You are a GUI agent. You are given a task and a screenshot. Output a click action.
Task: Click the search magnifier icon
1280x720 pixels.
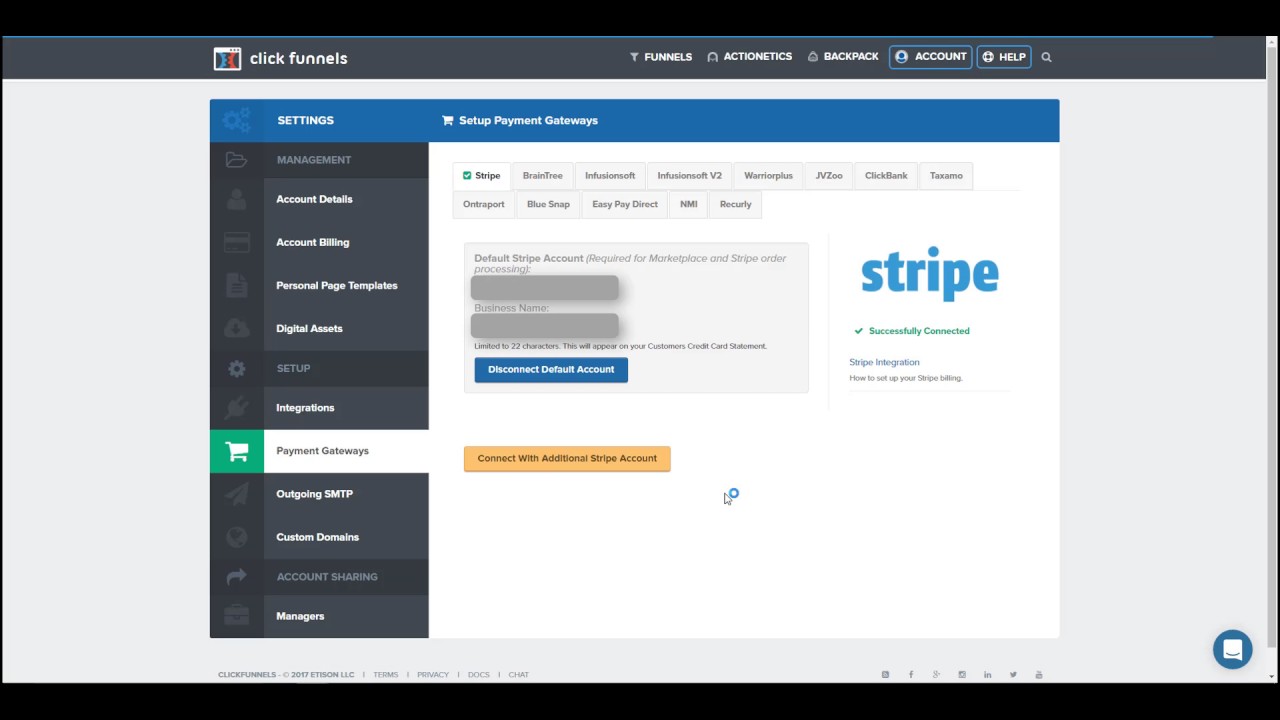pyautogui.click(x=1046, y=57)
